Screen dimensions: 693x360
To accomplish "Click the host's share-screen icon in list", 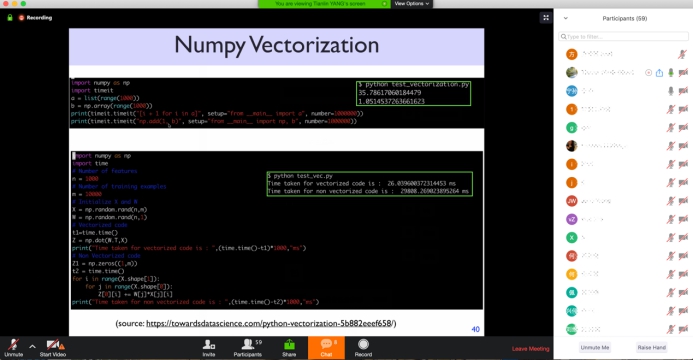I will click(659, 72).
